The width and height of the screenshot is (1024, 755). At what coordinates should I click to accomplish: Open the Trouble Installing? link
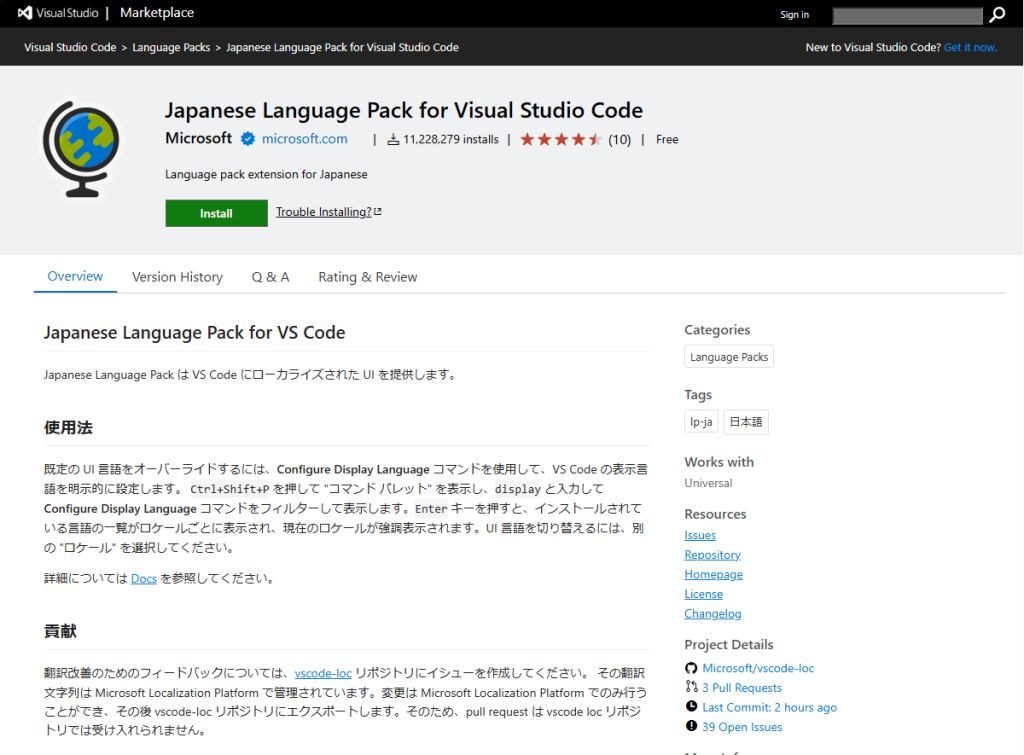coord(324,212)
